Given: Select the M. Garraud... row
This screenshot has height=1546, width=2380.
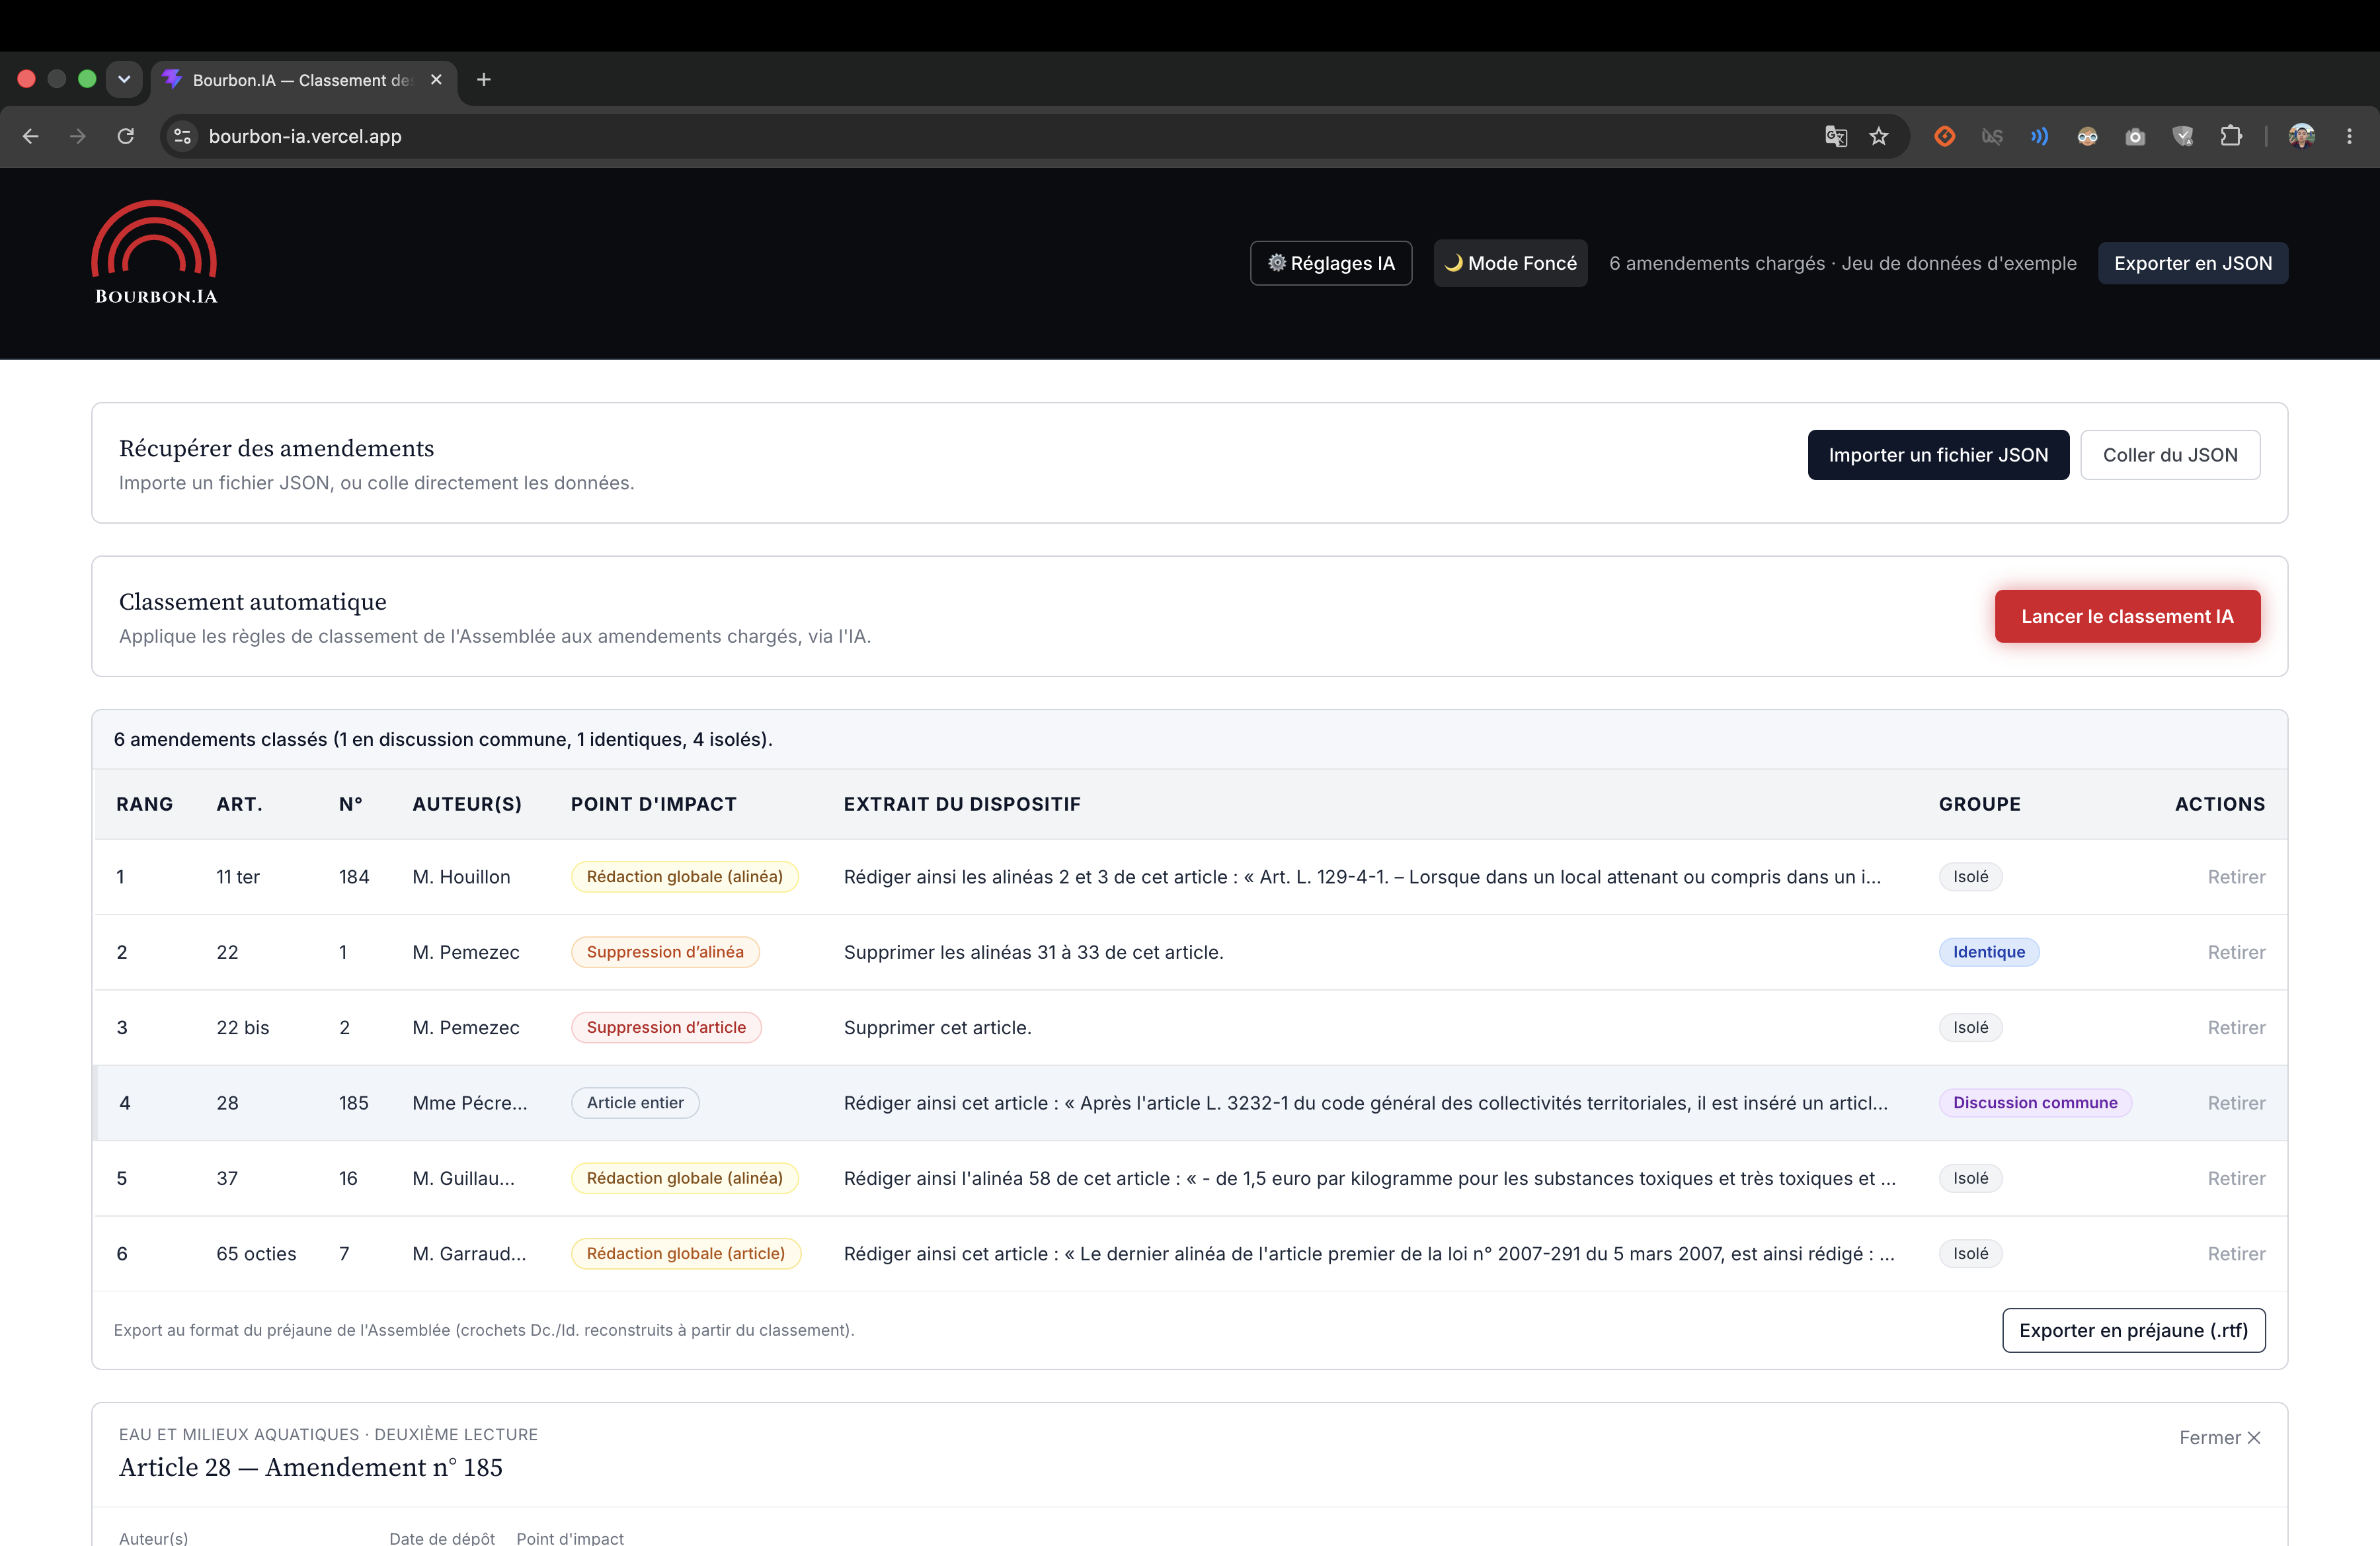Looking at the screenshot, I should pyautogui.click(x=1190, y=1254).
